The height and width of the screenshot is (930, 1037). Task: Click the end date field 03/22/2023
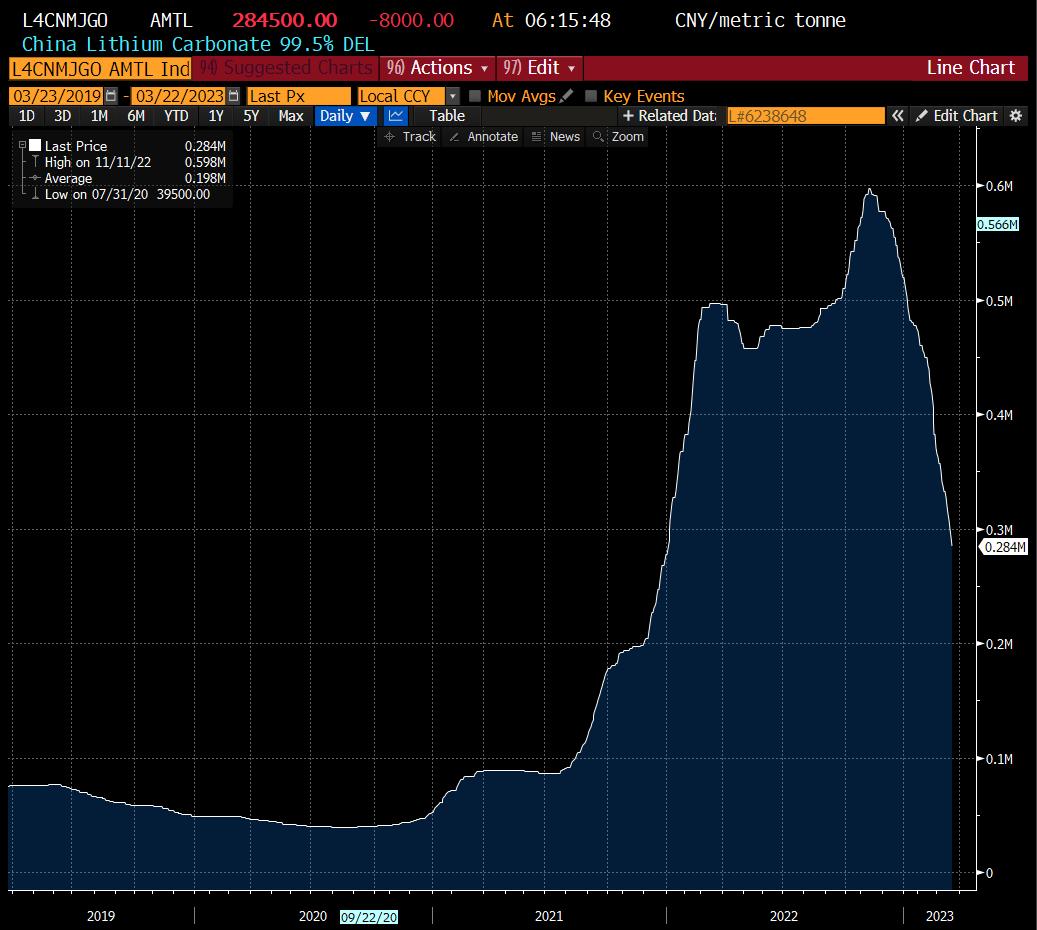point(180,96)
